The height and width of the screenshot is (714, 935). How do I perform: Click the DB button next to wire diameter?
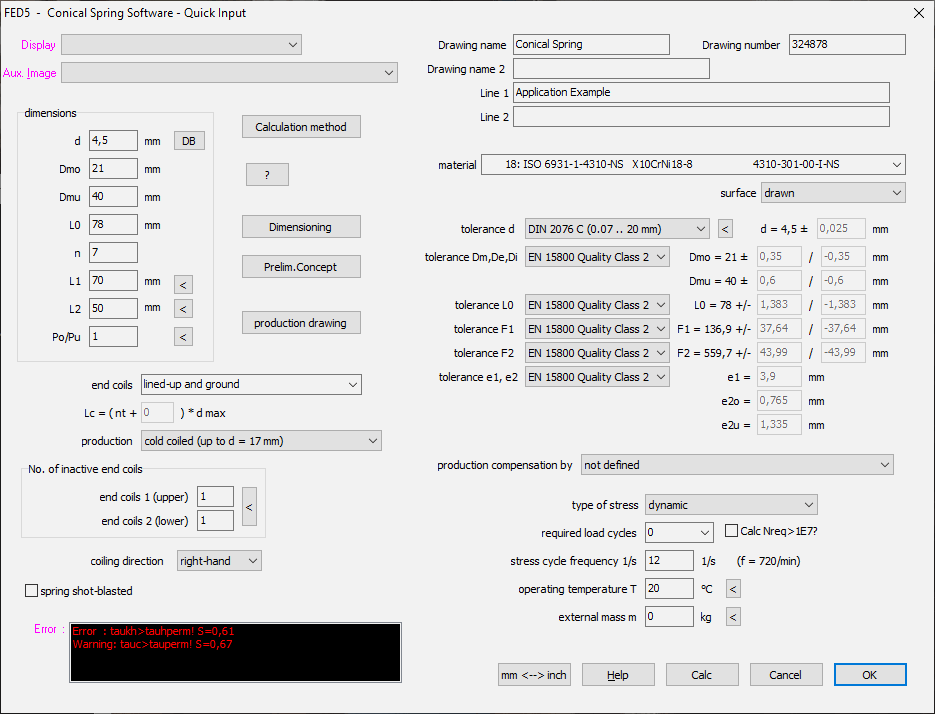[188, 141]
